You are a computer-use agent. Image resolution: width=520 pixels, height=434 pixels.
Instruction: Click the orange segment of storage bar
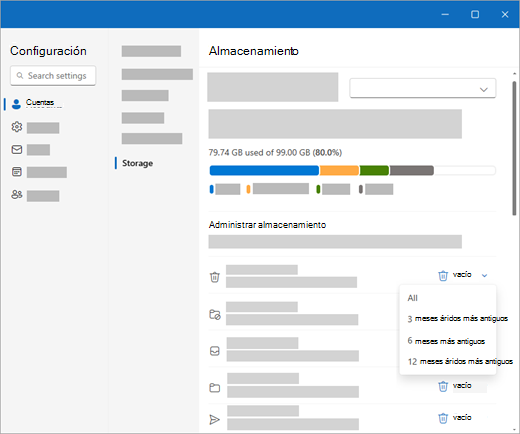(339, 170)
